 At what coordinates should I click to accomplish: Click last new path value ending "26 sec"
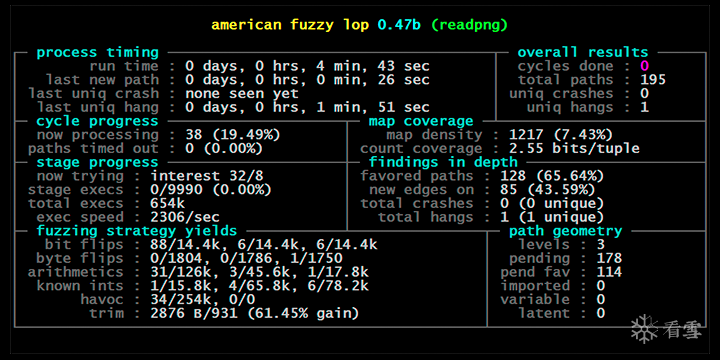(307, 80)
